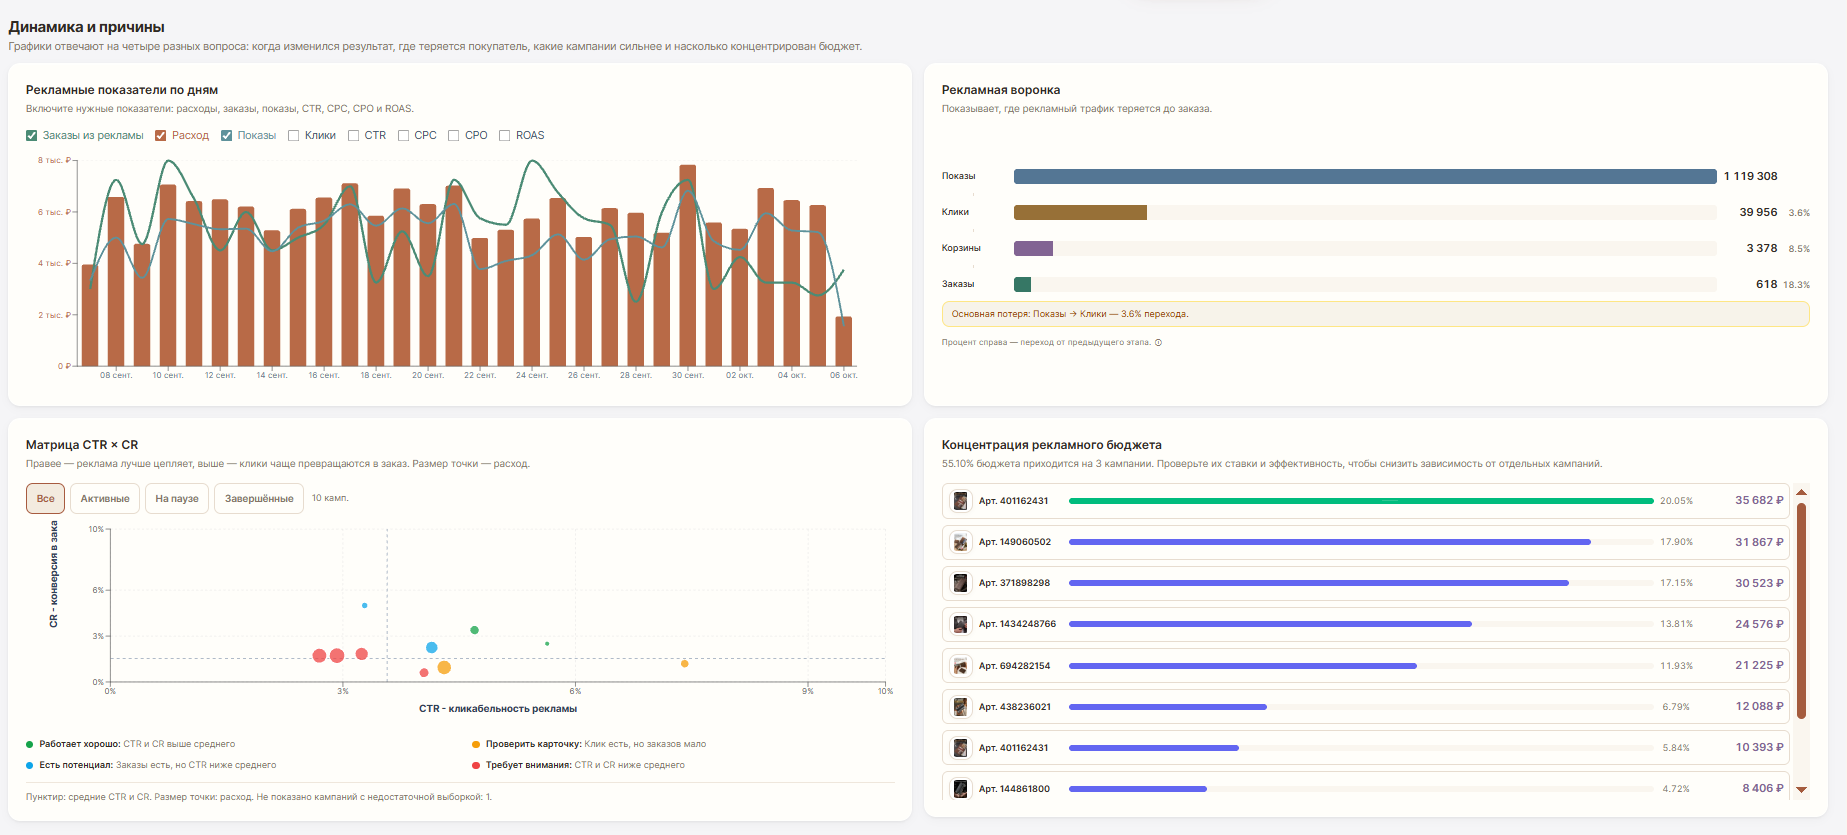
Task: Enable the 'CPC' checkbox
Action: (404, 136)
